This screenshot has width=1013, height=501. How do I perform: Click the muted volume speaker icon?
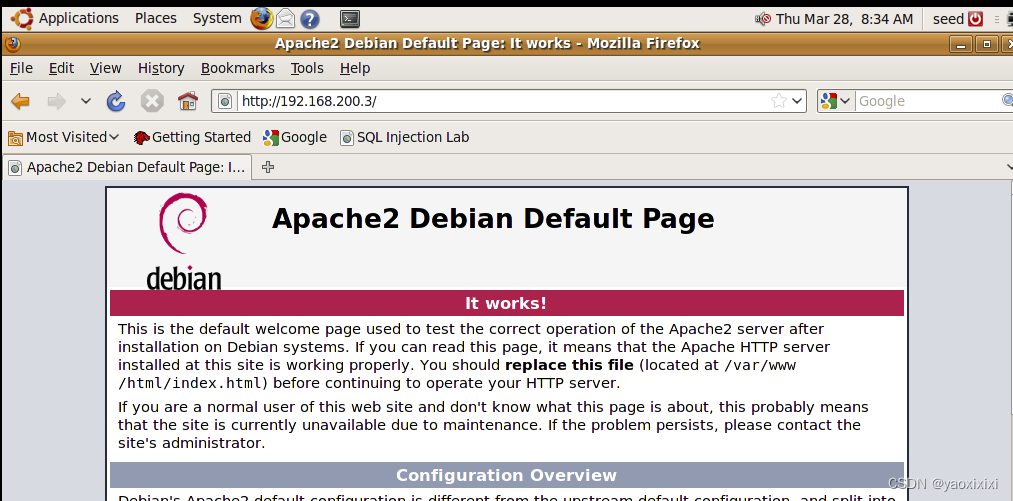pos(763,19)
